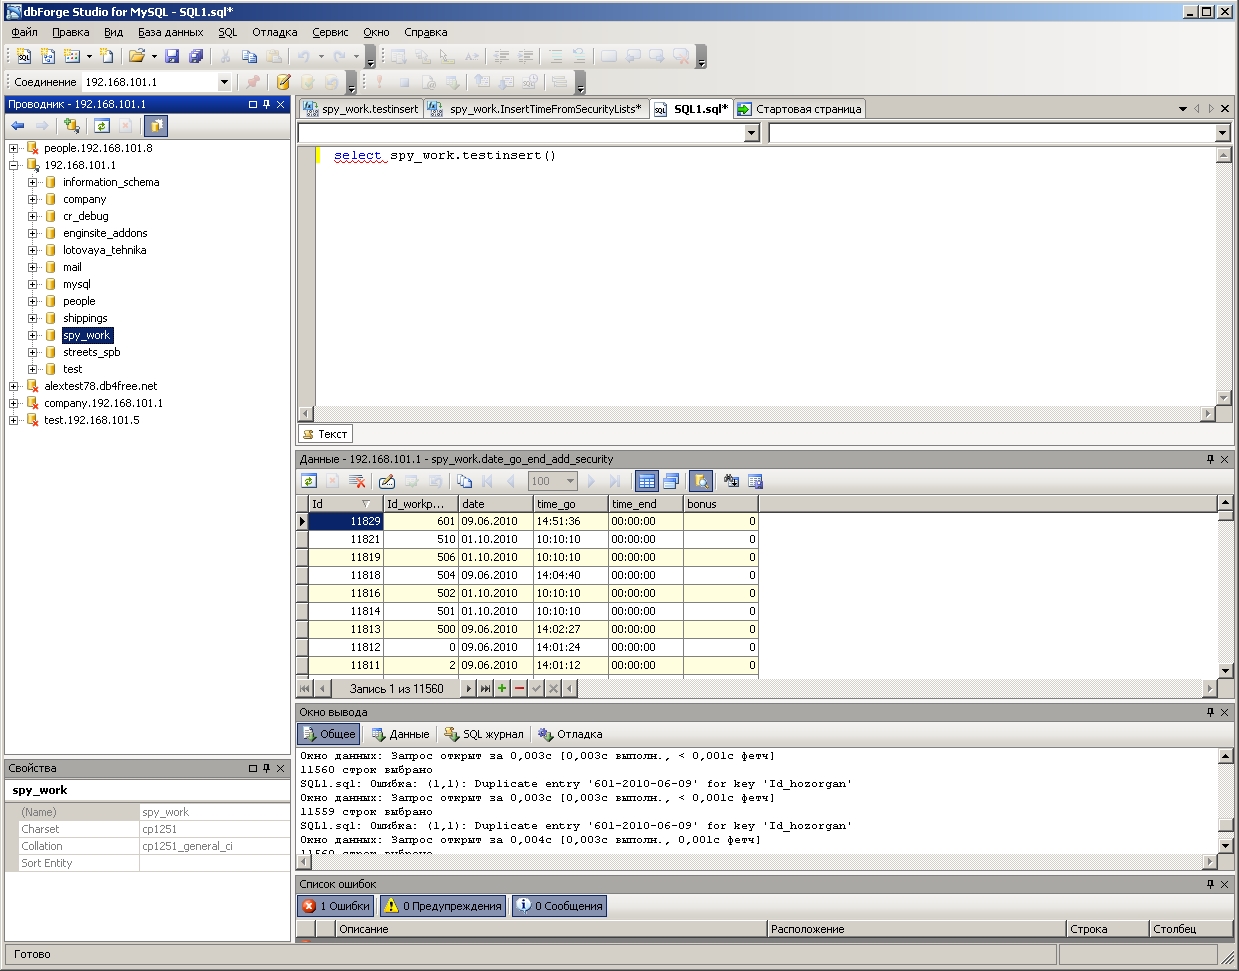
Task: Toggle the 0 Сообщения messages filter
Action: (x=559, y=906)
